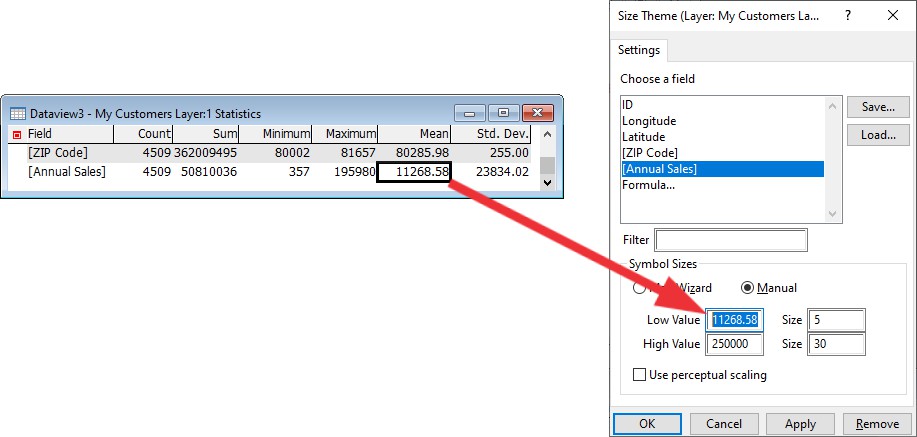Viewport: 917px width, 437px height.
Task: Click the help question mark button
Action: 848,15
